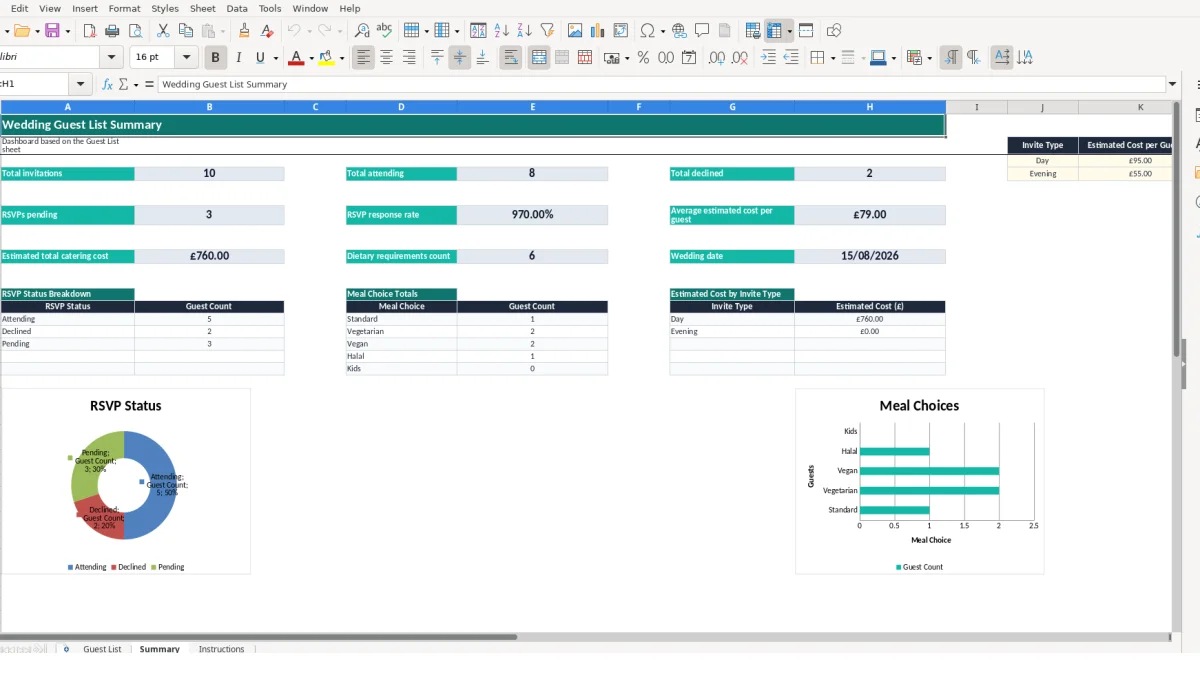Image resolution: width=1200 pixels, height=675 pixels.
Task: Open the Insert menu
Action: coord(85,8)
